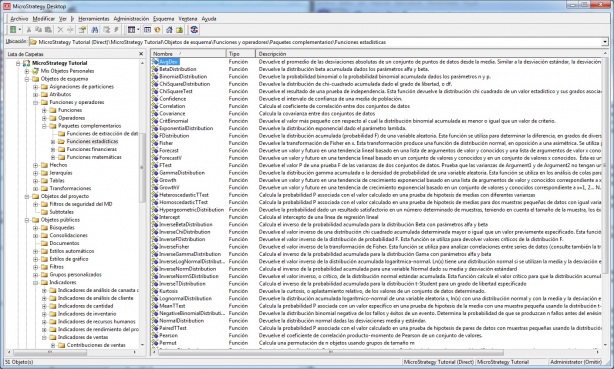
Task: Click the Kurtosis function icon
Action: click(x=155, y=291)
